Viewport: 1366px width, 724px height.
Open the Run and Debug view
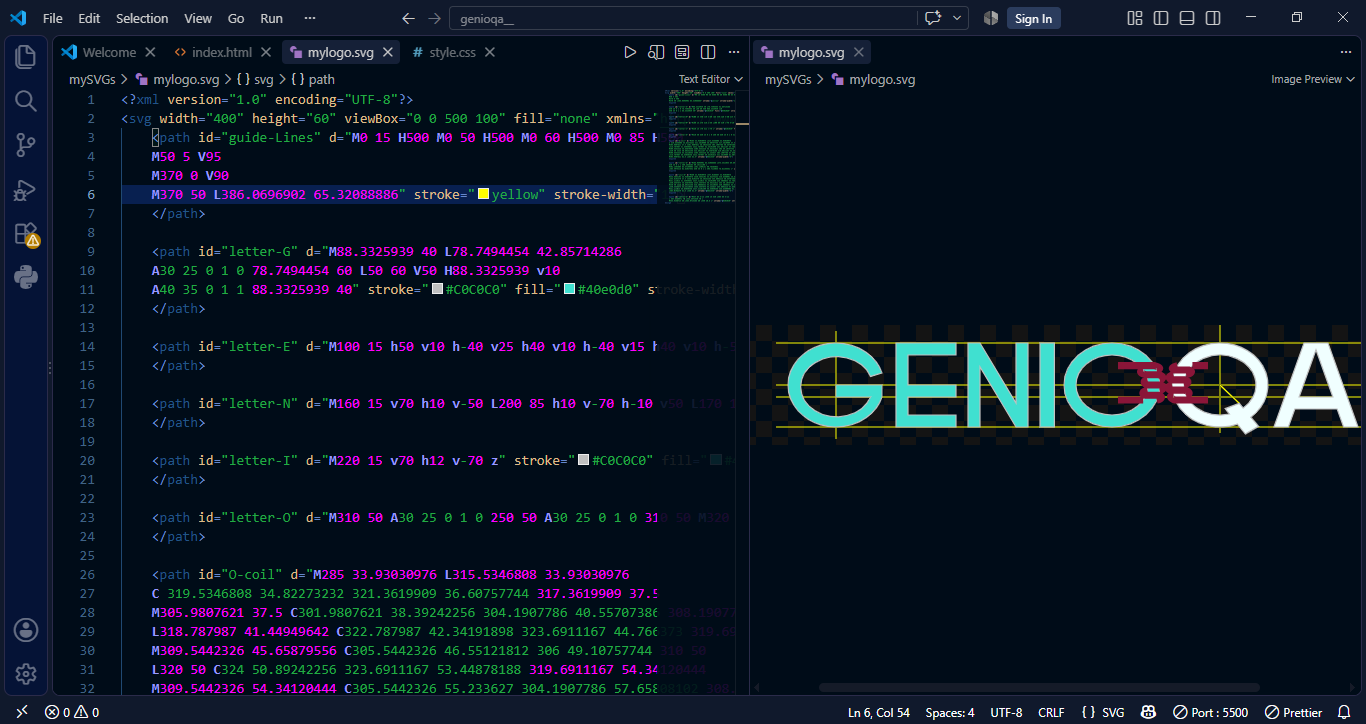(x=26, y=190)
